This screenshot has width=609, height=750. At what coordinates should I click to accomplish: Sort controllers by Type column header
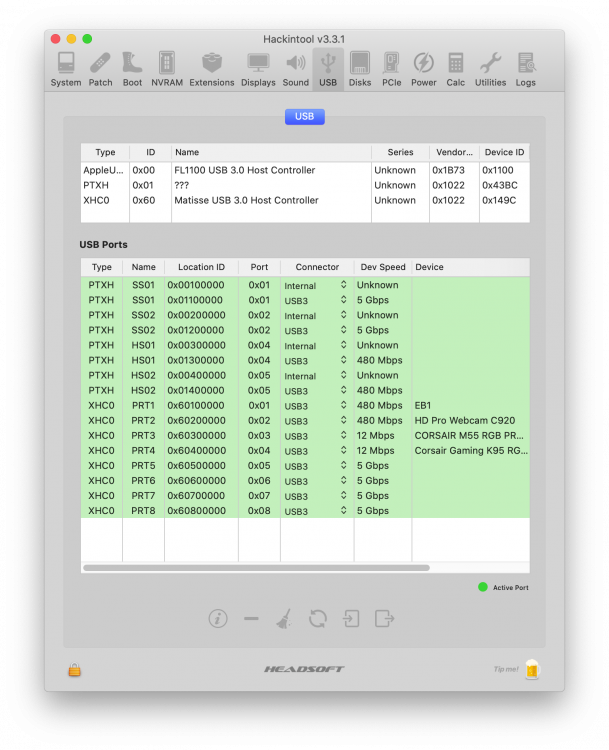coord(105,152)
